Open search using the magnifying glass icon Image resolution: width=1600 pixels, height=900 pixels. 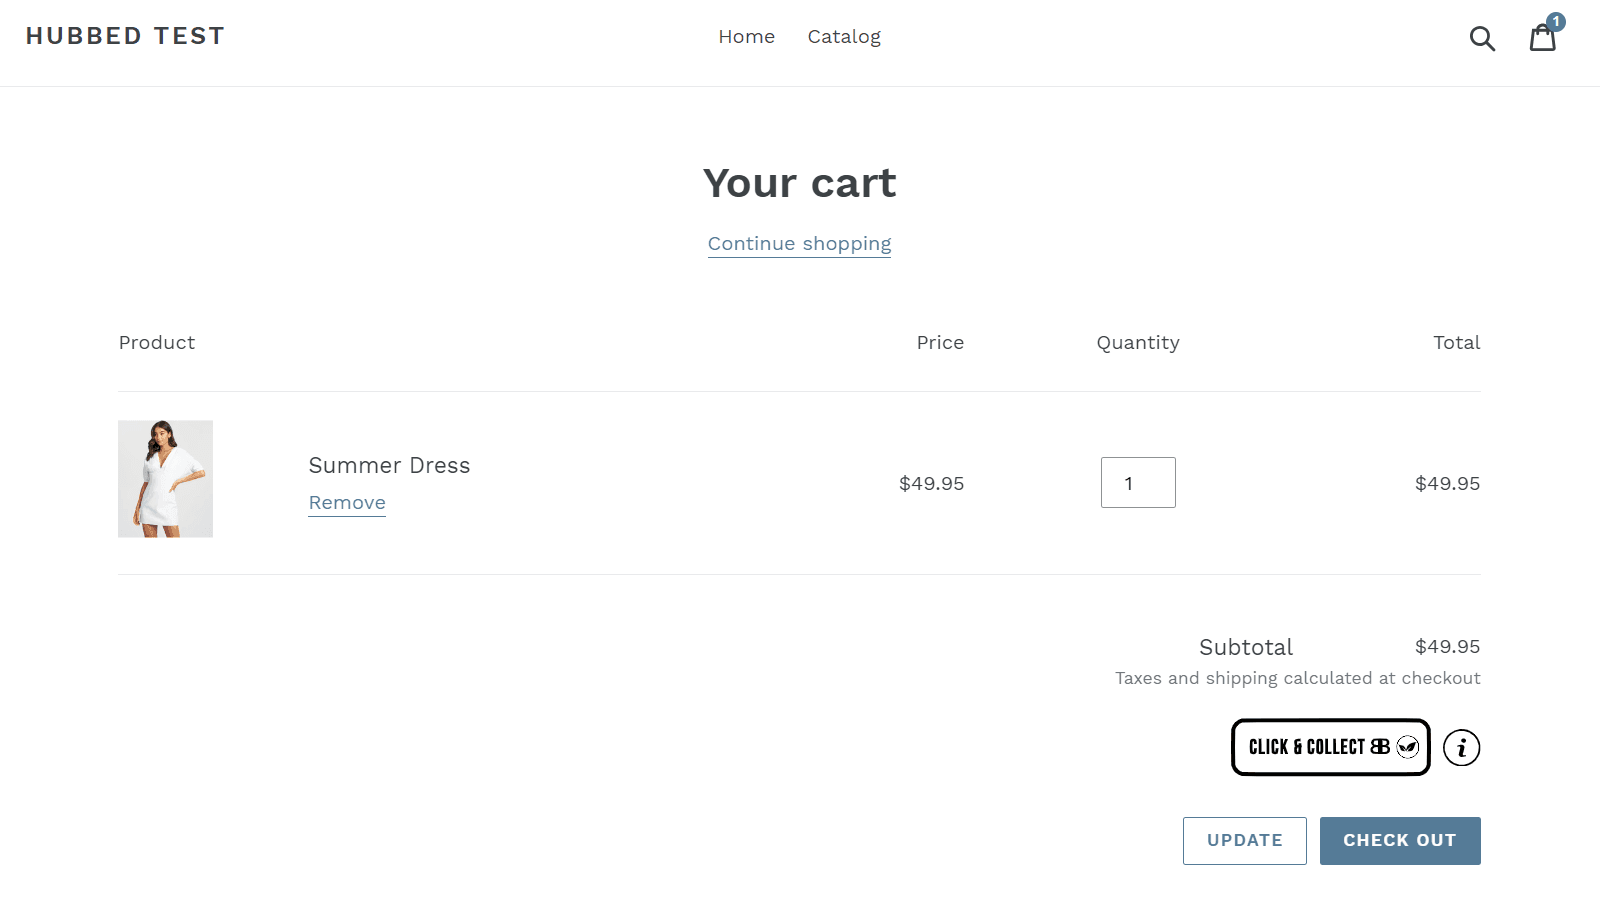pyautogui.click(x=1482, y=38)
